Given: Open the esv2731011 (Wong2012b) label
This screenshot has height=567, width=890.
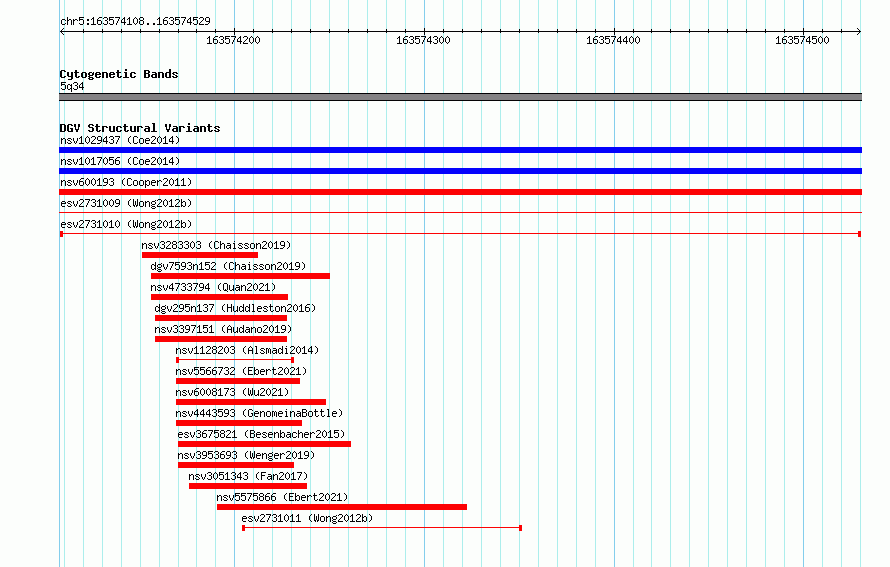Looking at the screenshot, I should point(307,518).
